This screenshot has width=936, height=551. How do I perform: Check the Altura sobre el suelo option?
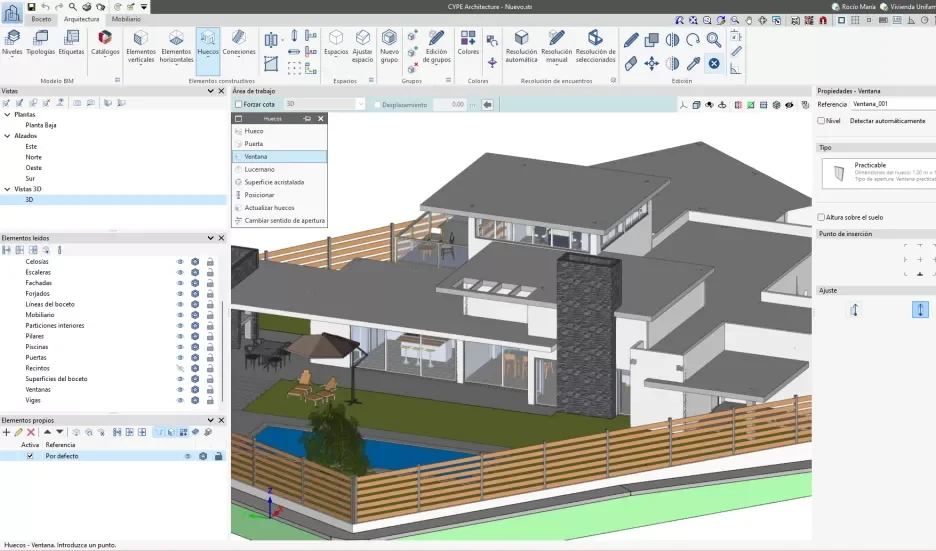point(822,217)
